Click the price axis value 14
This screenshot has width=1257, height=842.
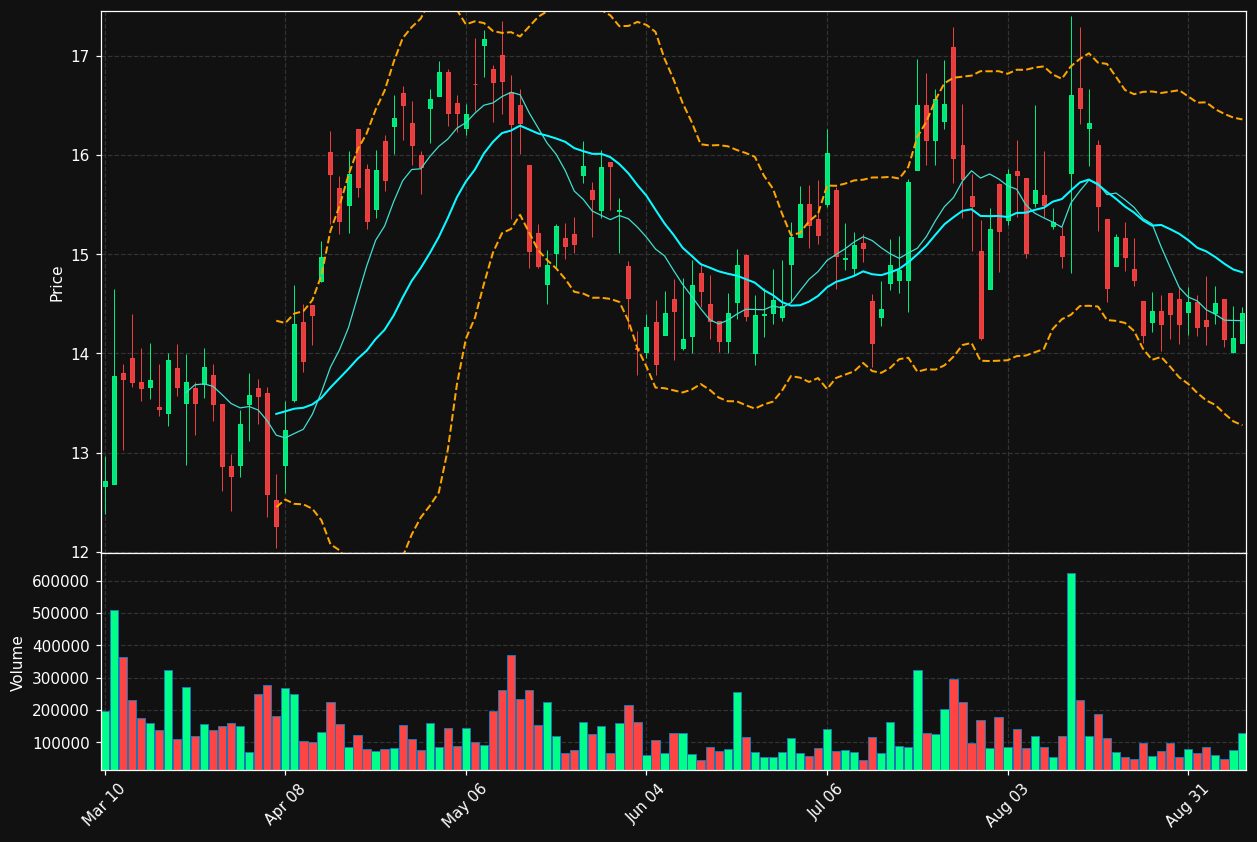[79, 354]
